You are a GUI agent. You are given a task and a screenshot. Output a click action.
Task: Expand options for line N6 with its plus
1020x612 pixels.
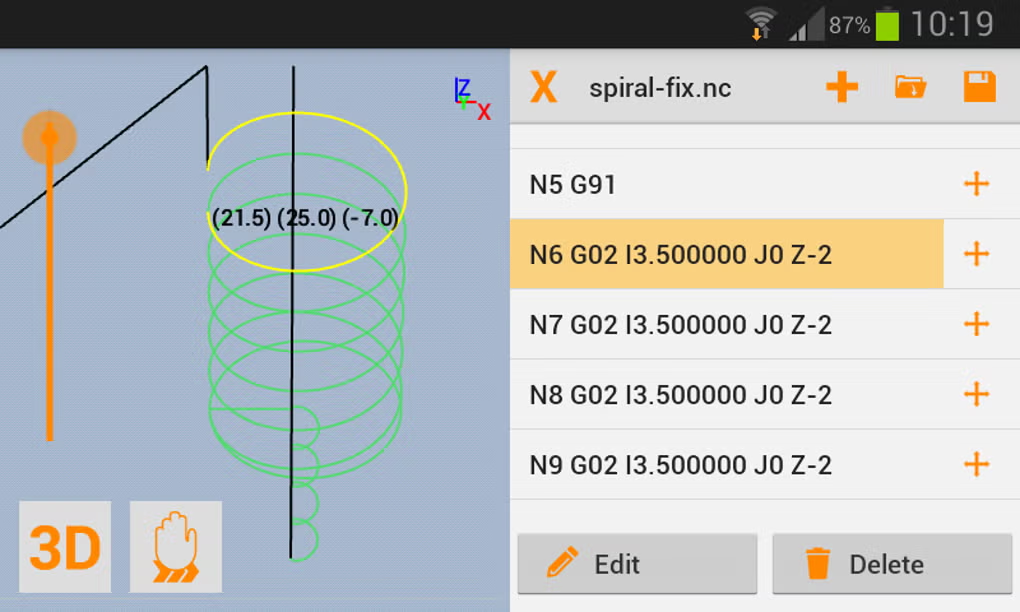click(975, 254)
